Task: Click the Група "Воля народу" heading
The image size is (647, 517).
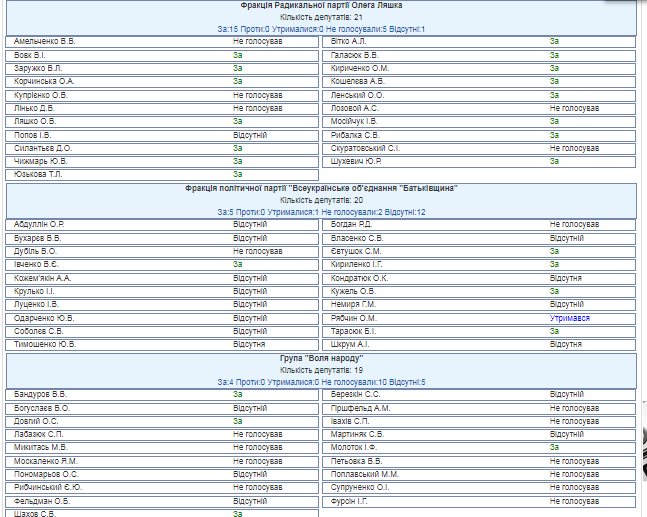Action: pos(321,359)
